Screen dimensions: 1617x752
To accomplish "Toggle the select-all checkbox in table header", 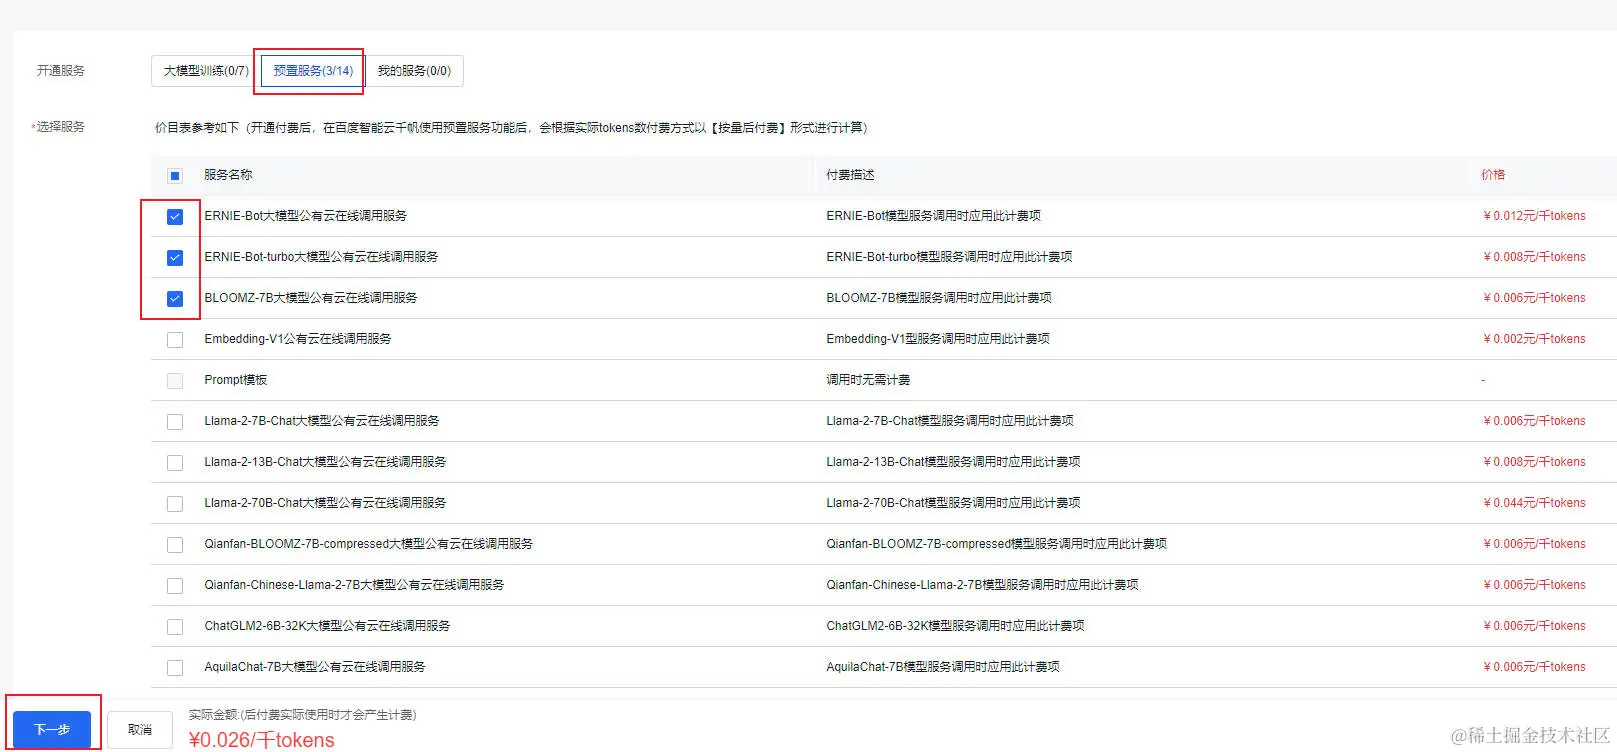I will click(175, 176).
